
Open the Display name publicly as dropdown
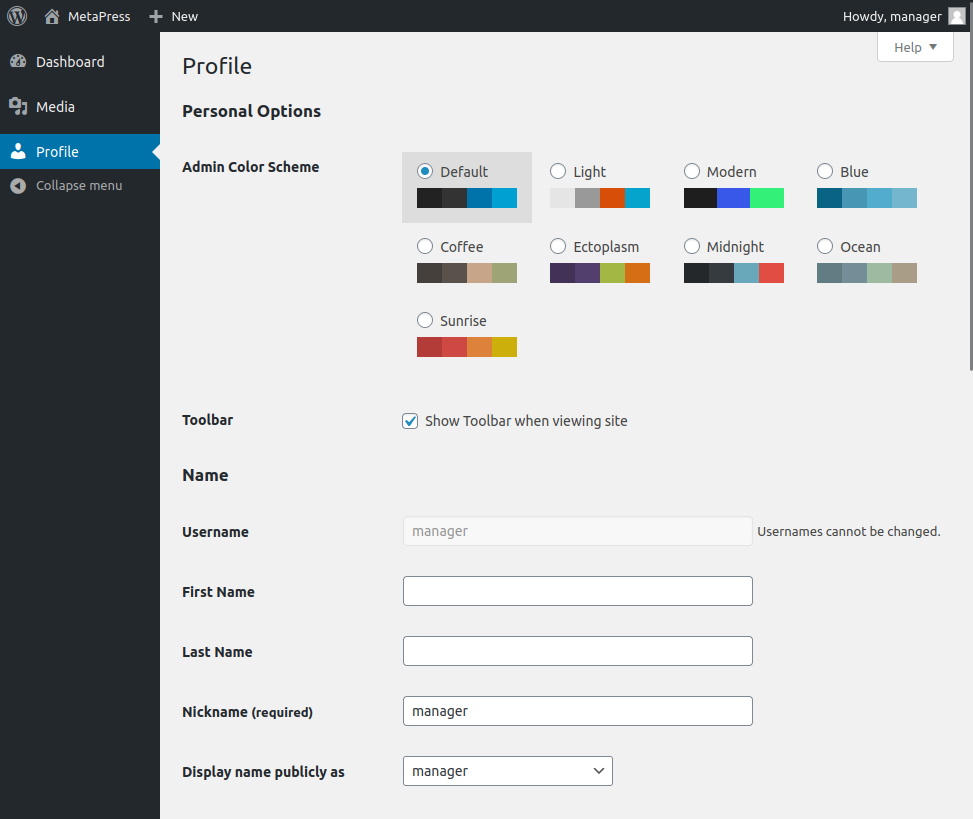pyautogui.click(x=507, y=771)
